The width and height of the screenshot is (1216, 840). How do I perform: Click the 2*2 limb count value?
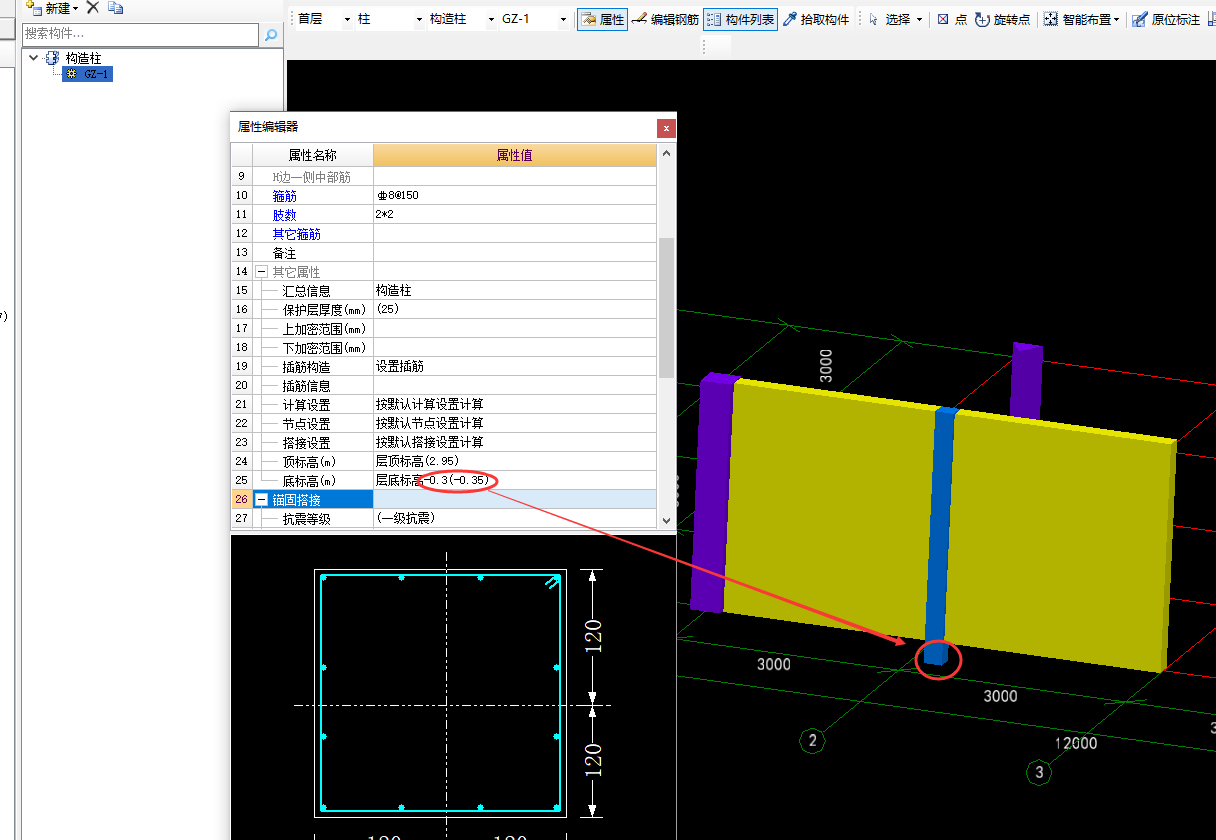coord(515,215)
